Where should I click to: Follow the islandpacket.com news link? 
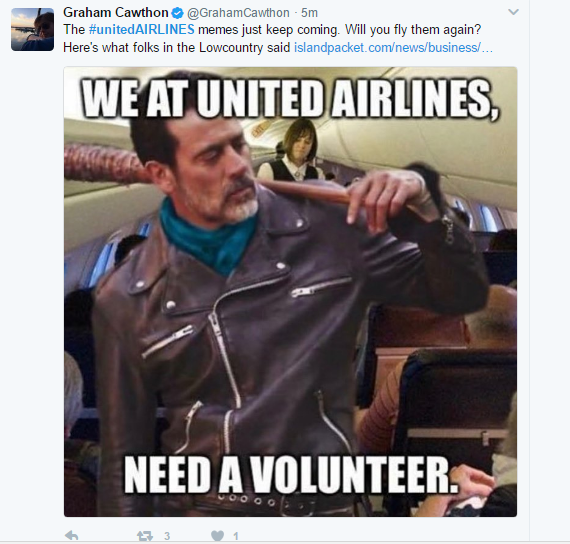(393, 48)
